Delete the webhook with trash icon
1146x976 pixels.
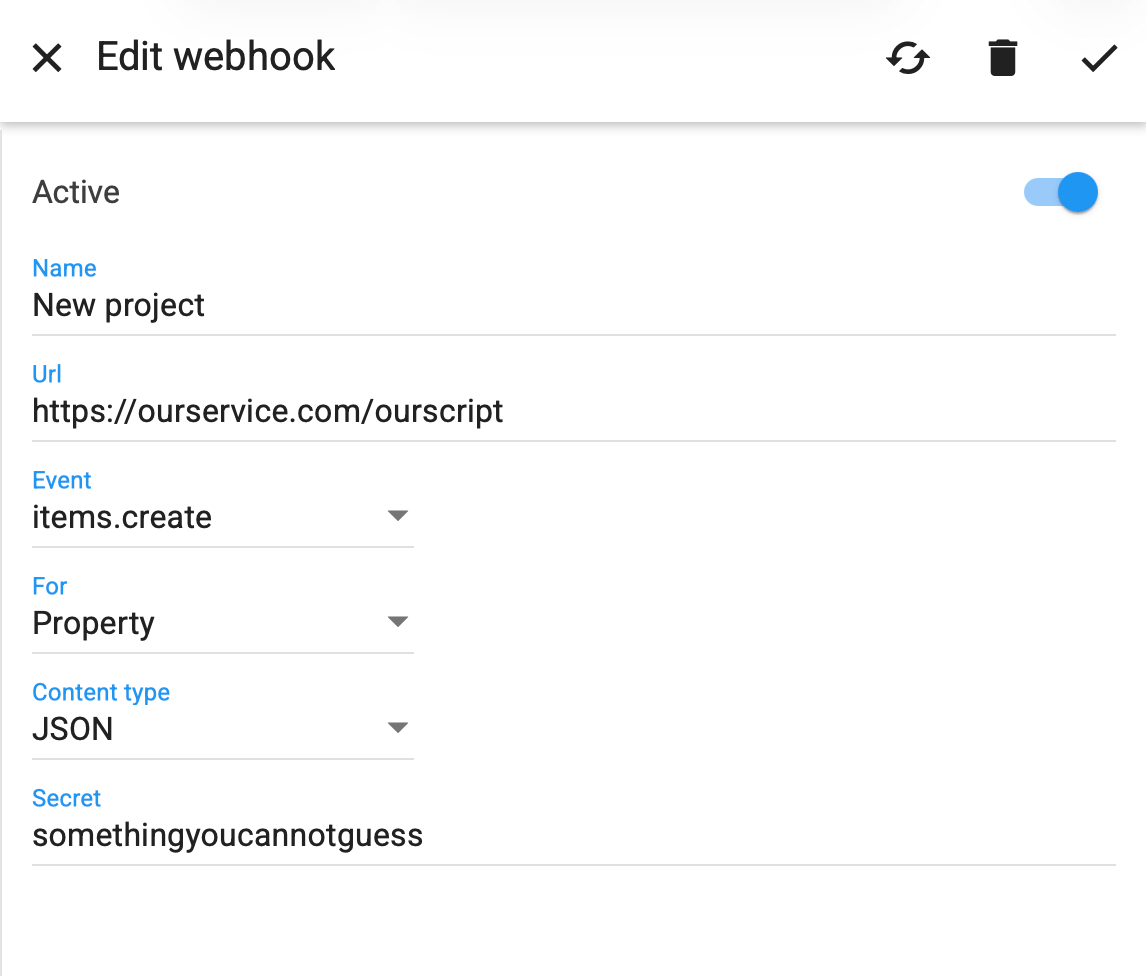pyautogui.click(x=1002, y=58)
